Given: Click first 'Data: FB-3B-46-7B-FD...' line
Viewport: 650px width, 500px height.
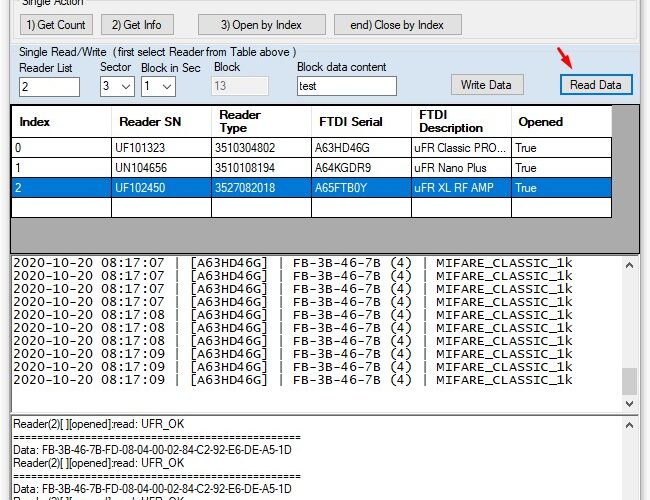Looking at the screenshot, I should (x=152, y=450).
